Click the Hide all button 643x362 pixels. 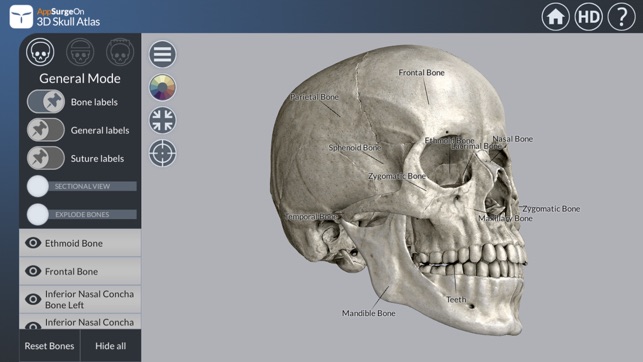[111, 346]
